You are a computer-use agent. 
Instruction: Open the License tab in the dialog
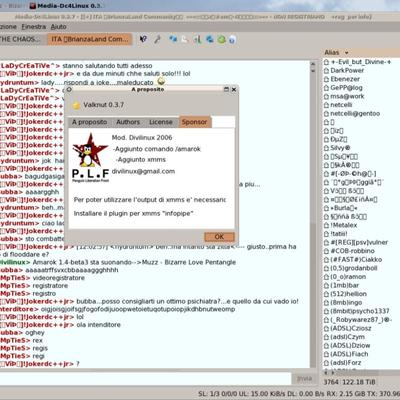tap(161, 122)
